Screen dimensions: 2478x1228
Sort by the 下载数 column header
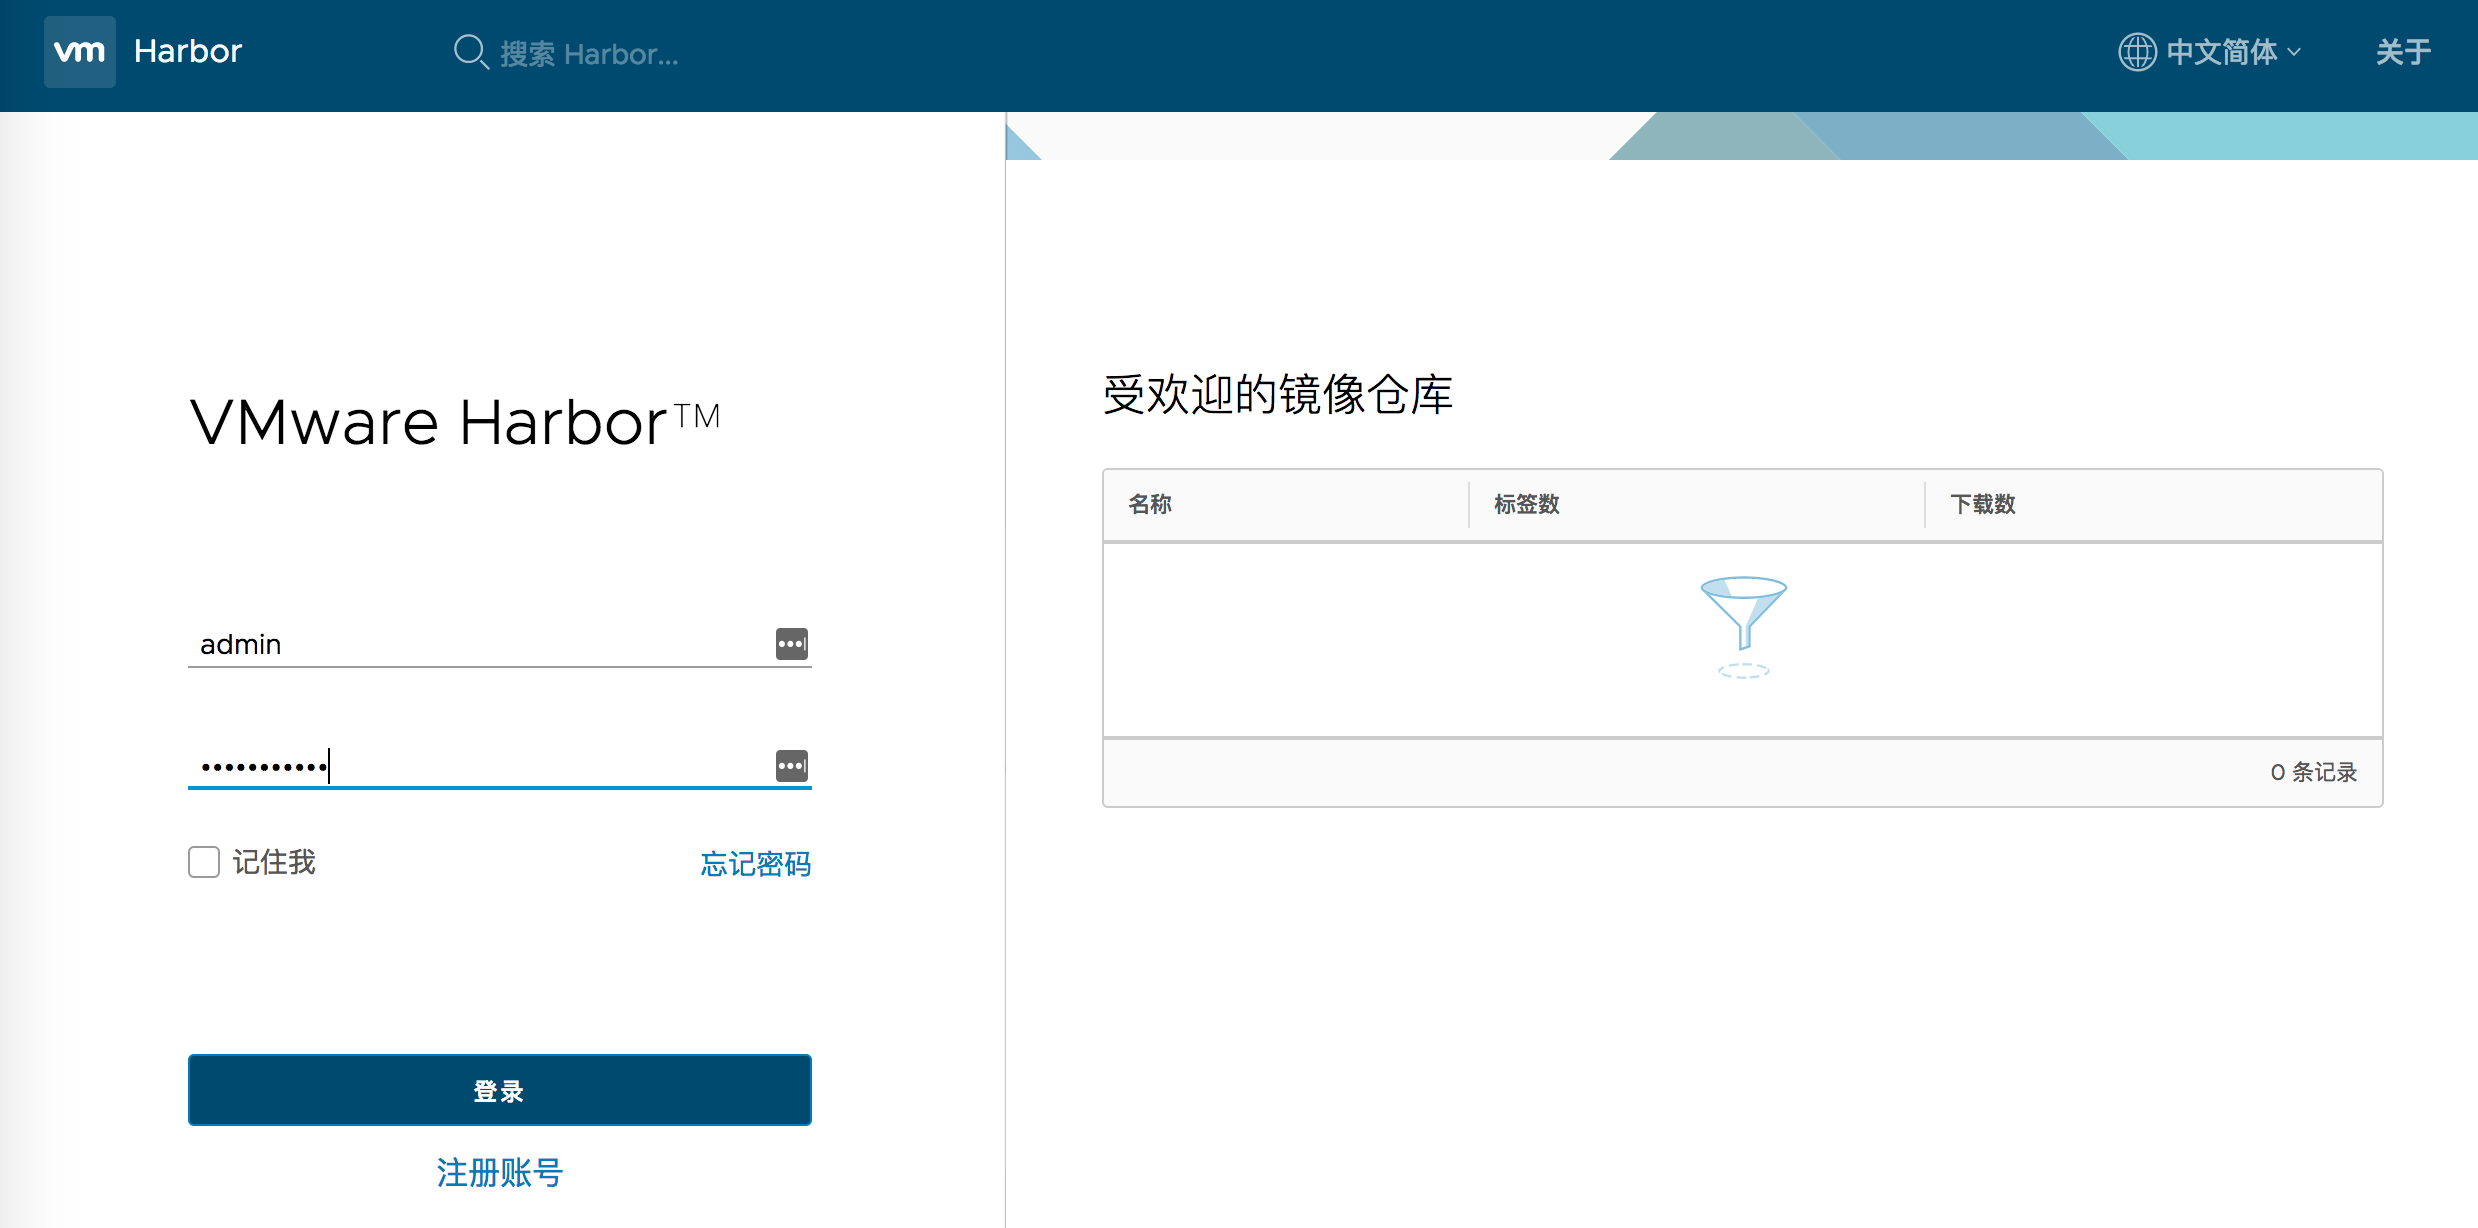(x=1982, y=504)
